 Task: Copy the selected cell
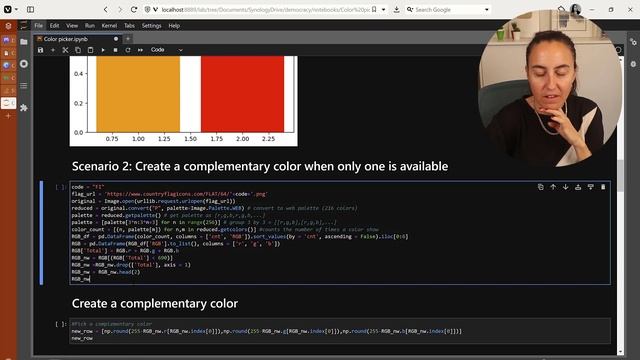(78, 50)
